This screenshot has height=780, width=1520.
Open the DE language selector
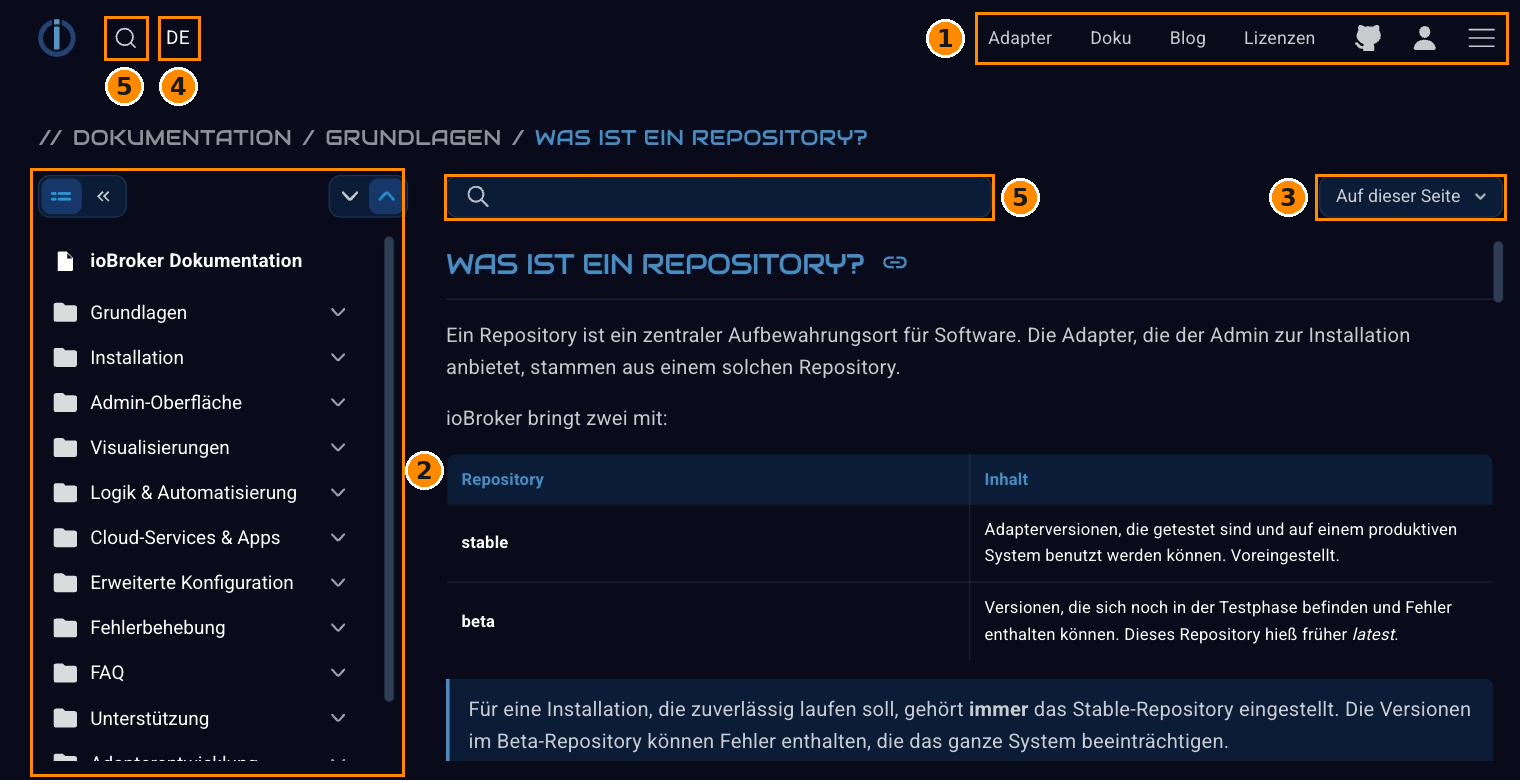click(178, 38)
